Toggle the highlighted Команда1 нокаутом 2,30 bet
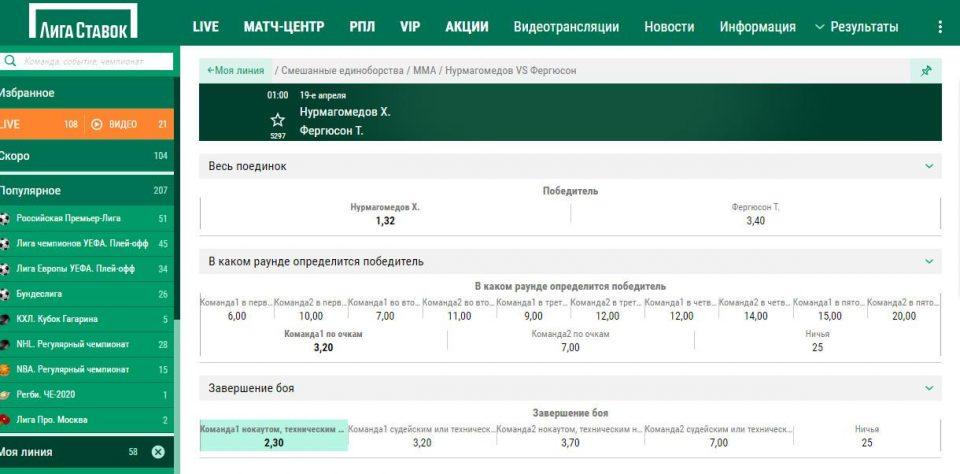Viewport: 960px width, 474px height. coord(274,435)
